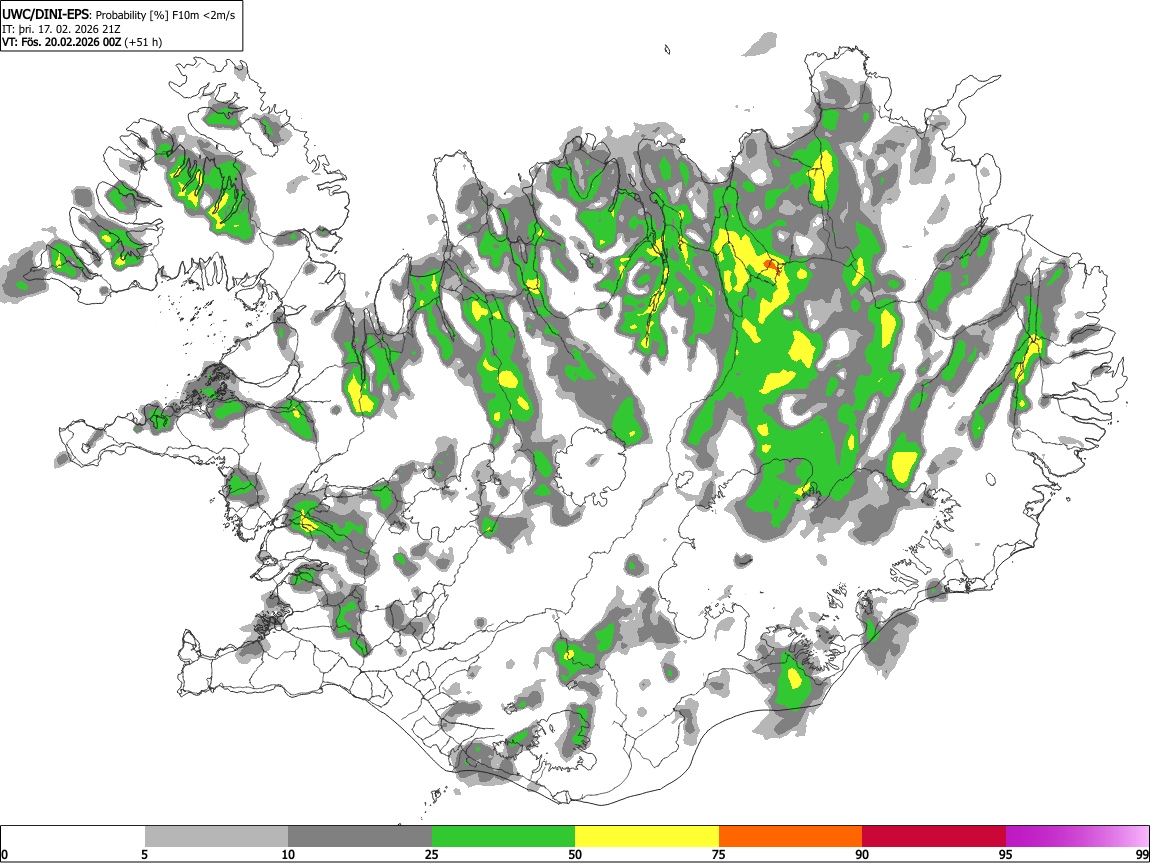Click the valid time 'VT: Fös. 20.02.2026 00Z'

click(62, 42)
